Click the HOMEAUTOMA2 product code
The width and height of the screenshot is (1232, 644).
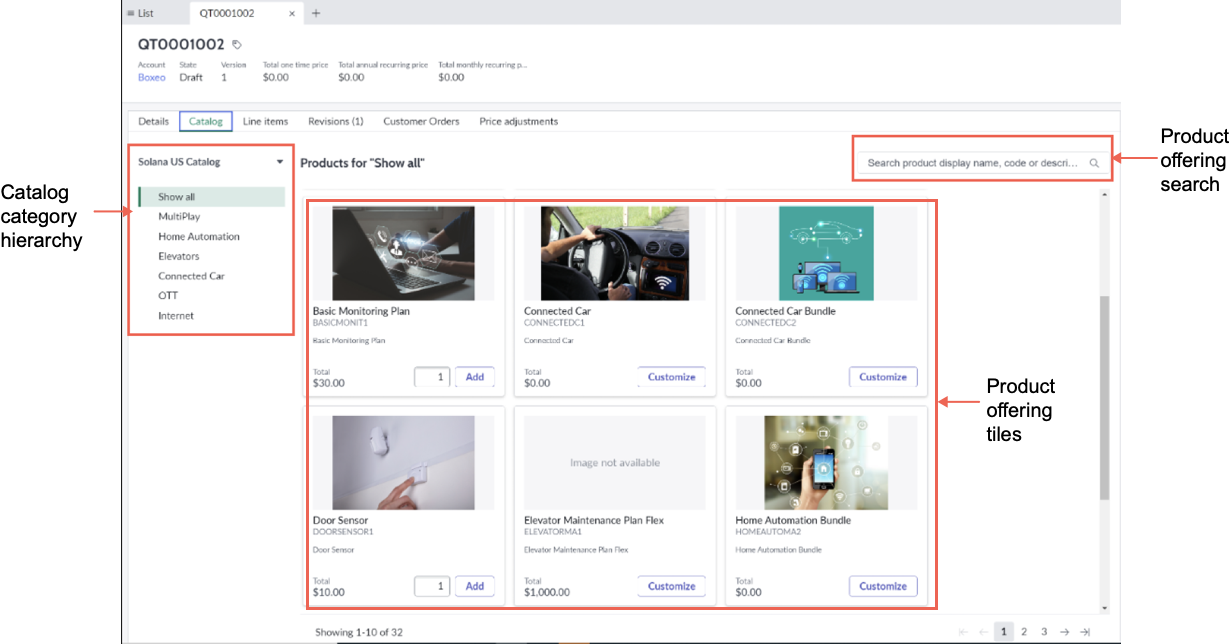coord(768,531)
